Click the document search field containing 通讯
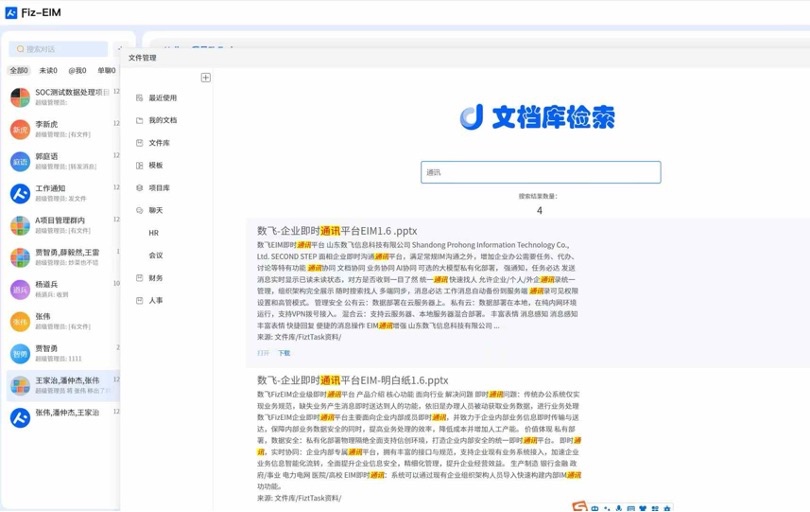Image resolution: width=810 pixels, height=512 pixels. click(x=540, y=172)
